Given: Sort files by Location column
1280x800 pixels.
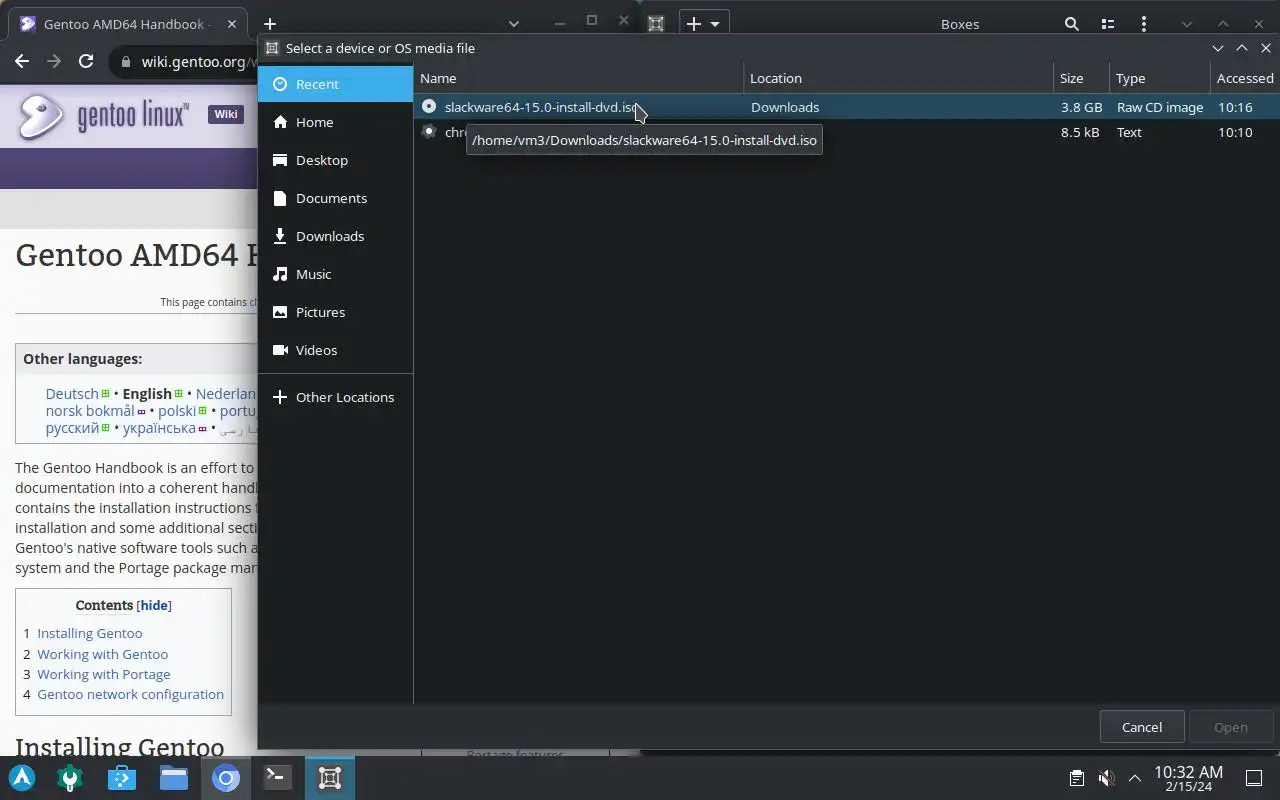Looking at the screenshot, I should pyautogui.click(x=899, y=78).
